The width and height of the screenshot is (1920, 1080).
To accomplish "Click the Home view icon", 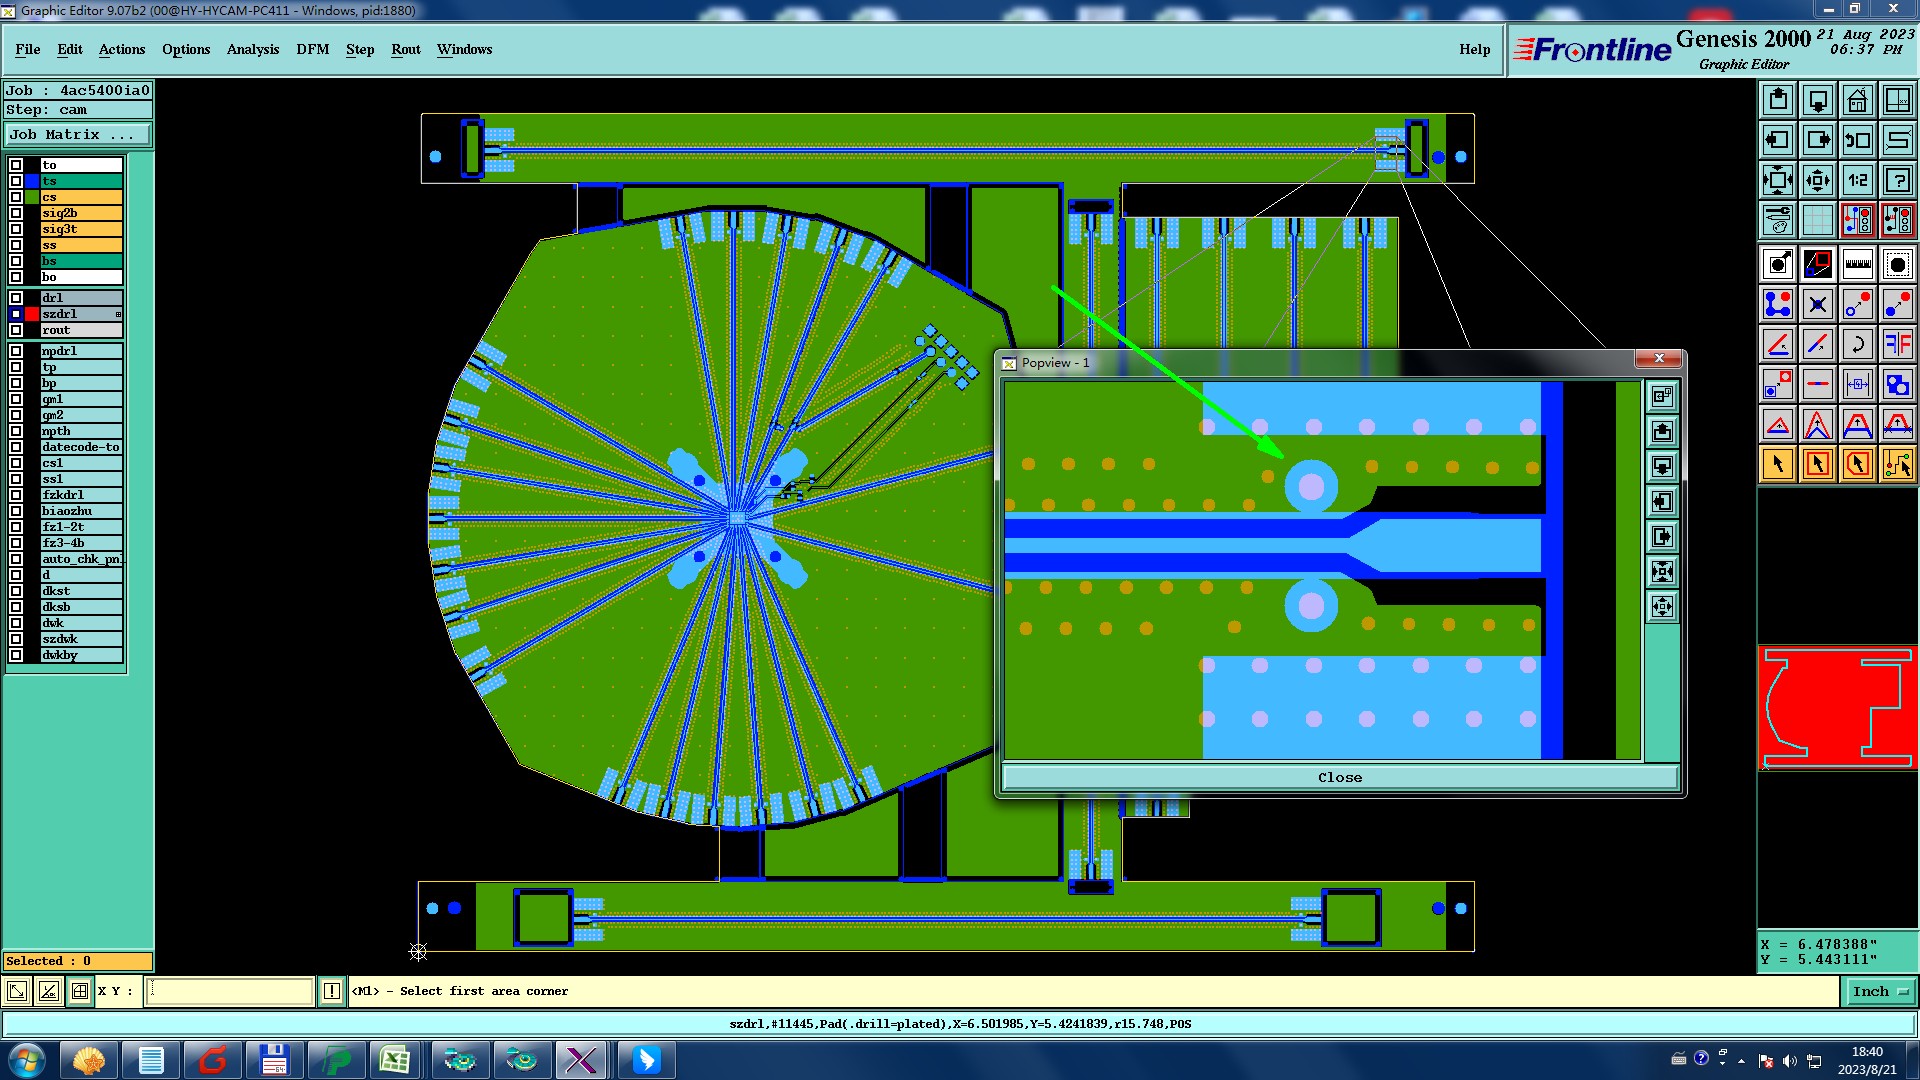I will (x=1857, y=100).
